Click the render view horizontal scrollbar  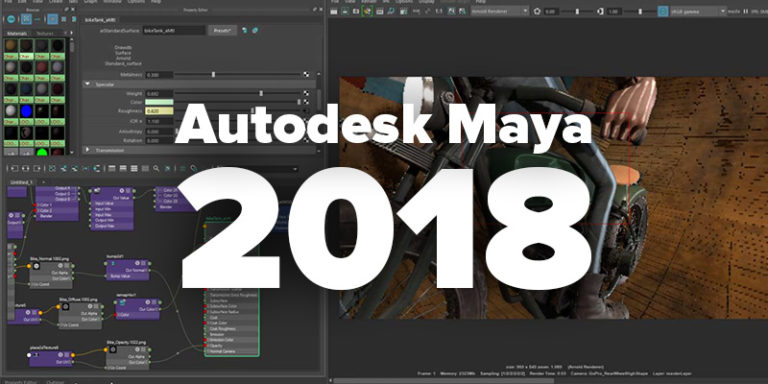[444, 381]
